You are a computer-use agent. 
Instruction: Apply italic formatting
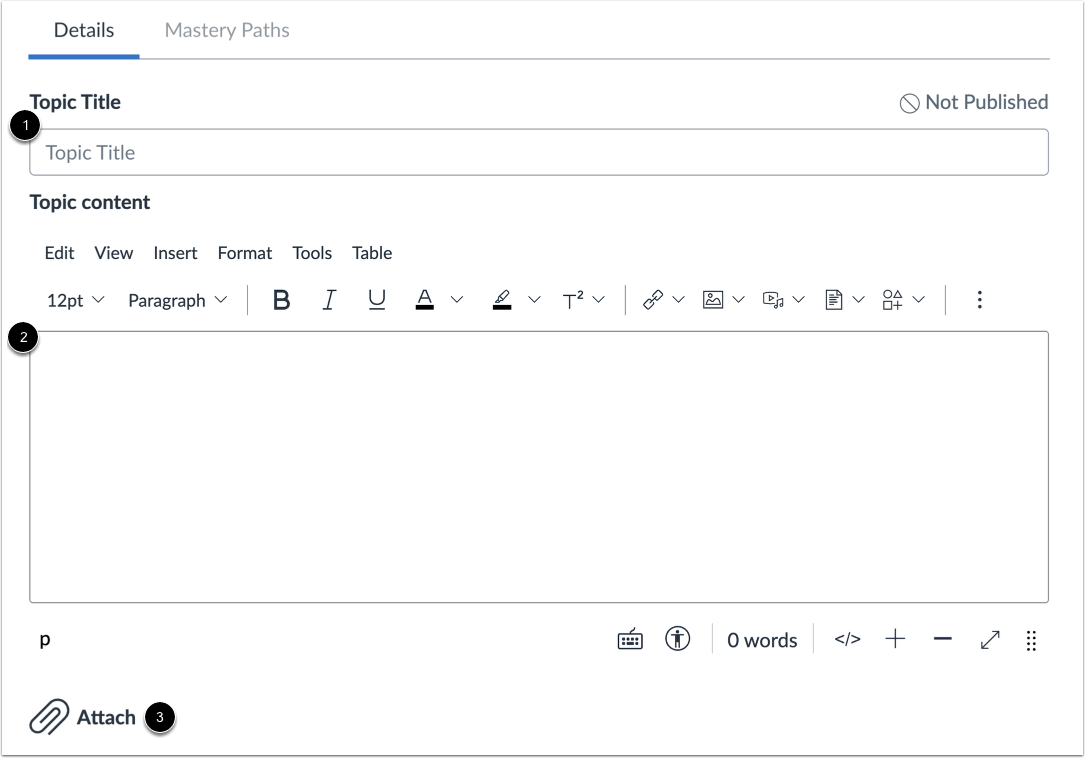point(329,299)
